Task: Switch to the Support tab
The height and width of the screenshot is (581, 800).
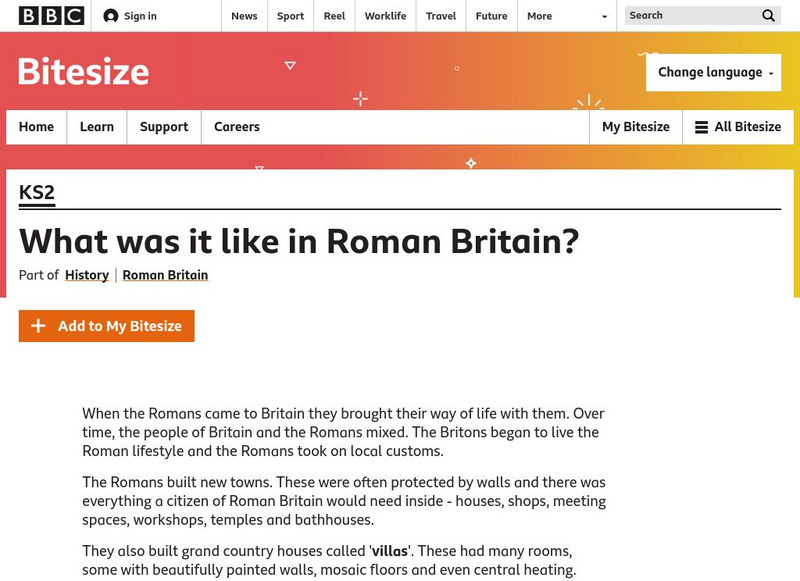Action: [x=163, y=127]
